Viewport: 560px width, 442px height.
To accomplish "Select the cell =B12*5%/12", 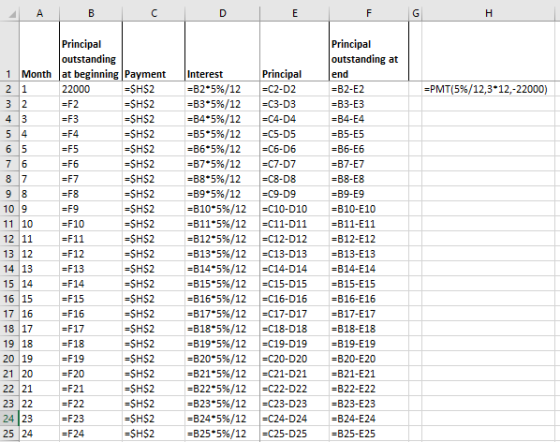I will (x=222, y=239).
